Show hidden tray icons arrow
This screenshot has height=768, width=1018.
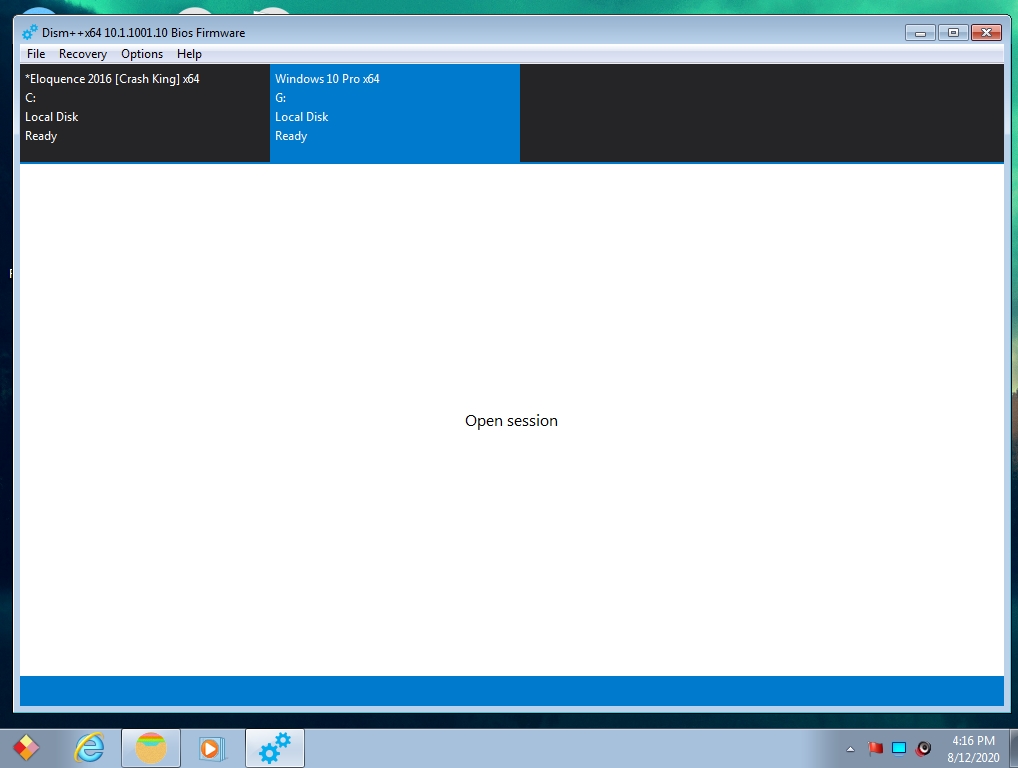[x=850, y=749]
